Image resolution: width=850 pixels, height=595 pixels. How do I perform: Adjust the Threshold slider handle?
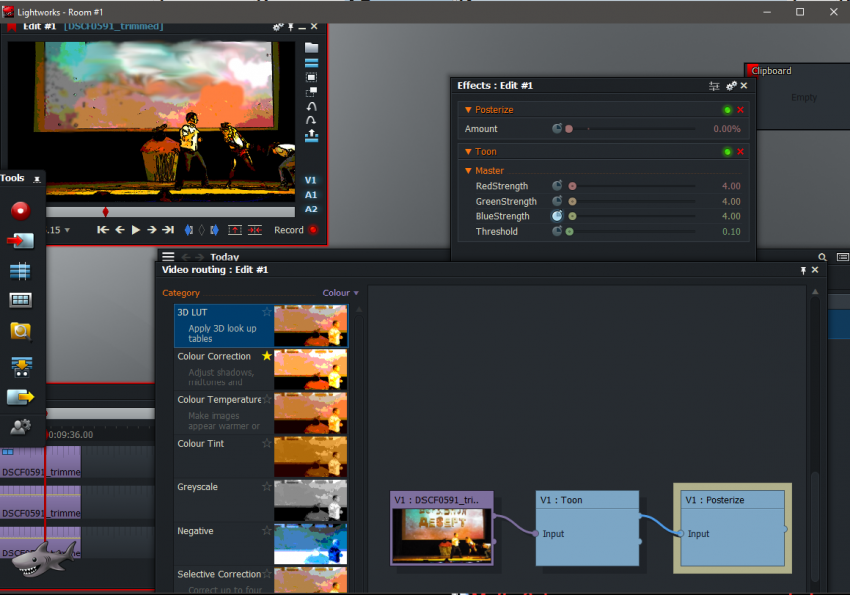[569, 231]
